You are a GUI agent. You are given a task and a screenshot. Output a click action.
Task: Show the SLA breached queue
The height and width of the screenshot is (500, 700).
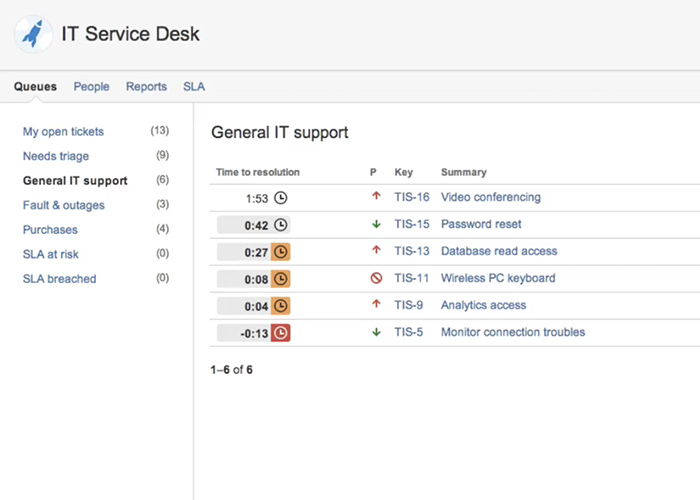[60, 279]
